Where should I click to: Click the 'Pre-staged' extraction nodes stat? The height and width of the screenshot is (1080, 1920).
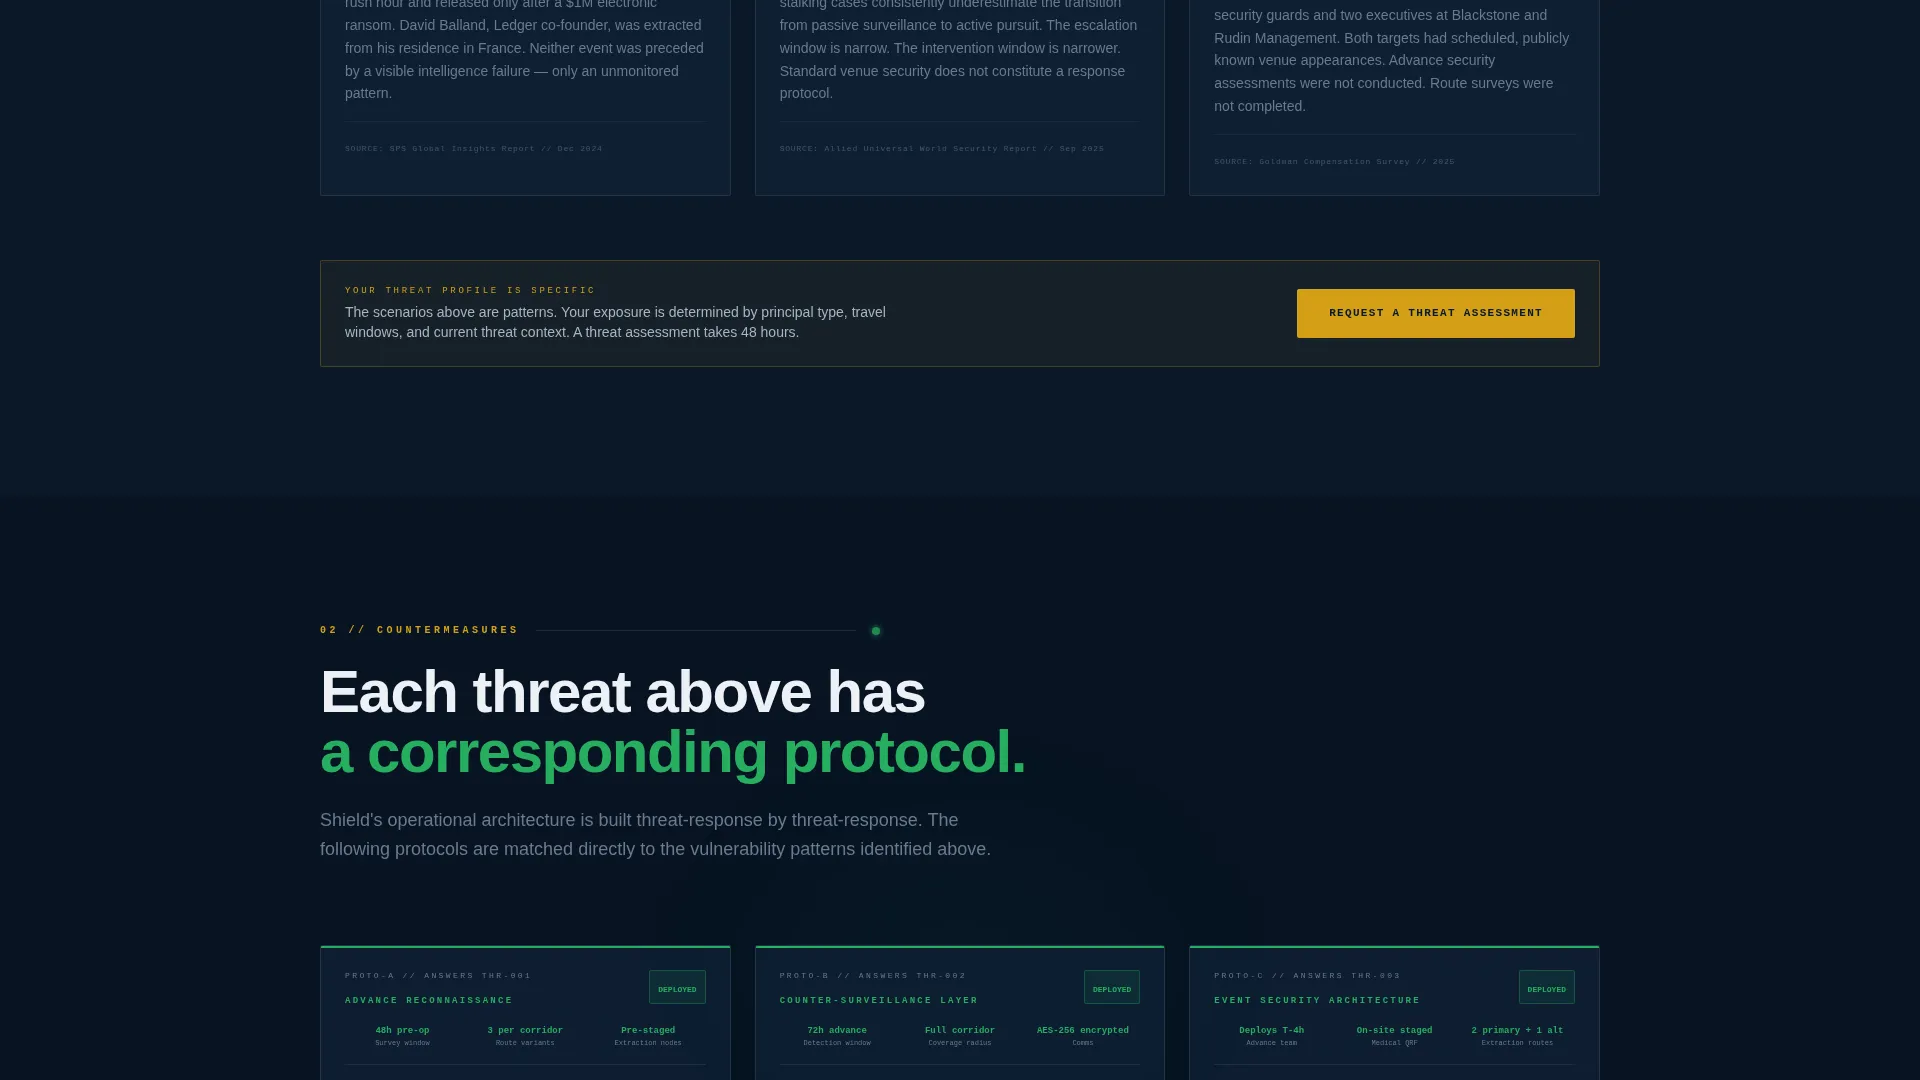coord(648,1036)
